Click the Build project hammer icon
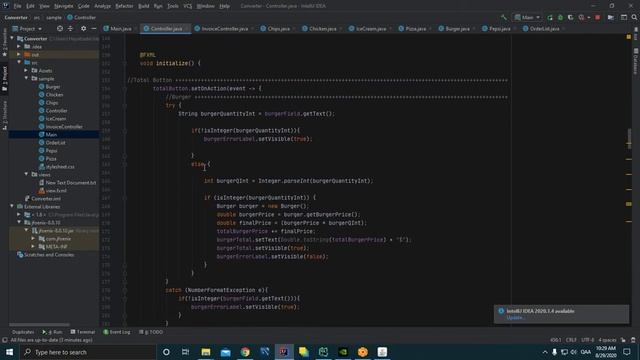640x360 pixels. (504, 18)
